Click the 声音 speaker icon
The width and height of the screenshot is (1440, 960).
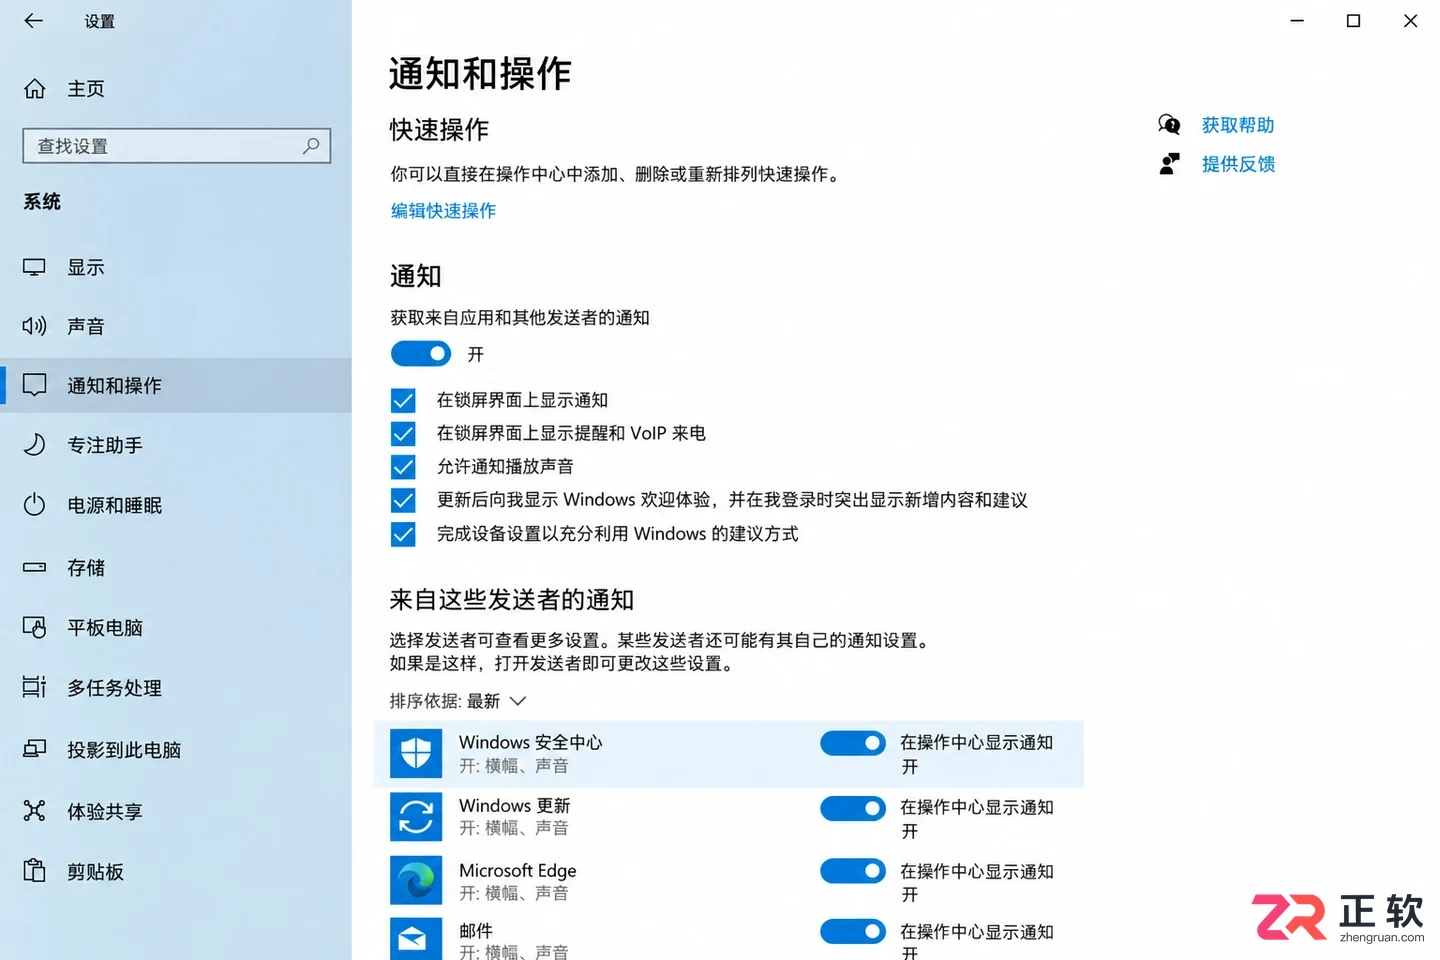click(x=35, y=326)
